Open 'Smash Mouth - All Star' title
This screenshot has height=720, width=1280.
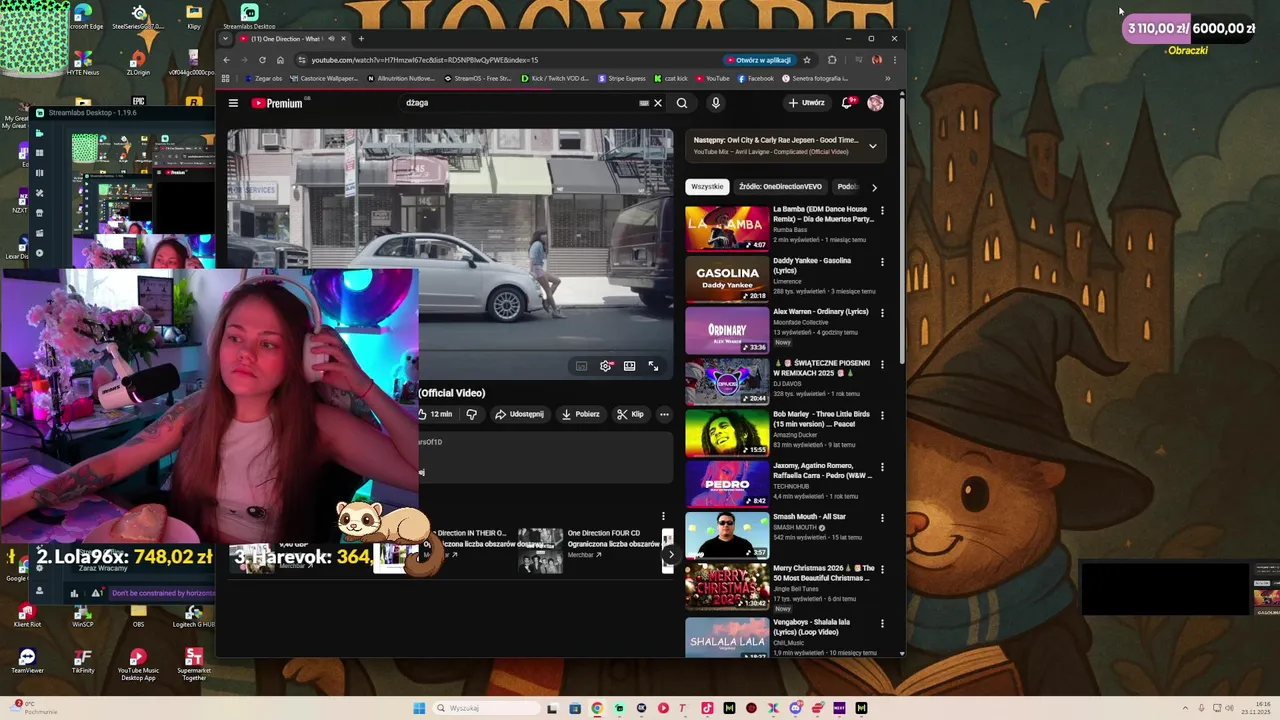(809, 517)
